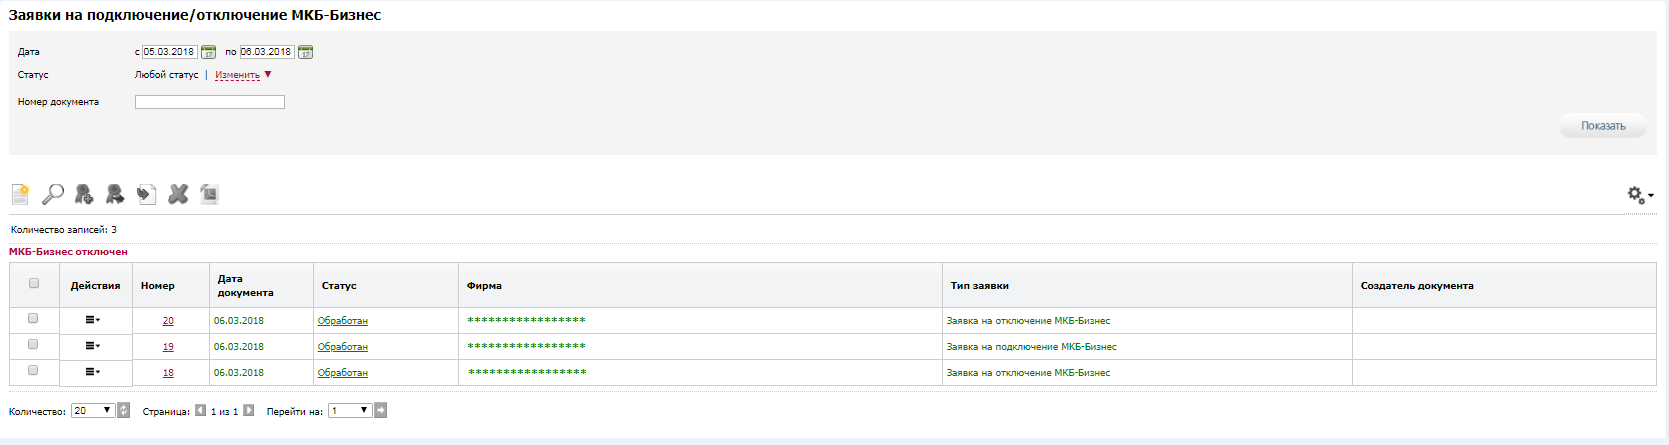This screenshot has height=445, width=1669.
Task: Click the Действия column header
Action: (95, 286)
